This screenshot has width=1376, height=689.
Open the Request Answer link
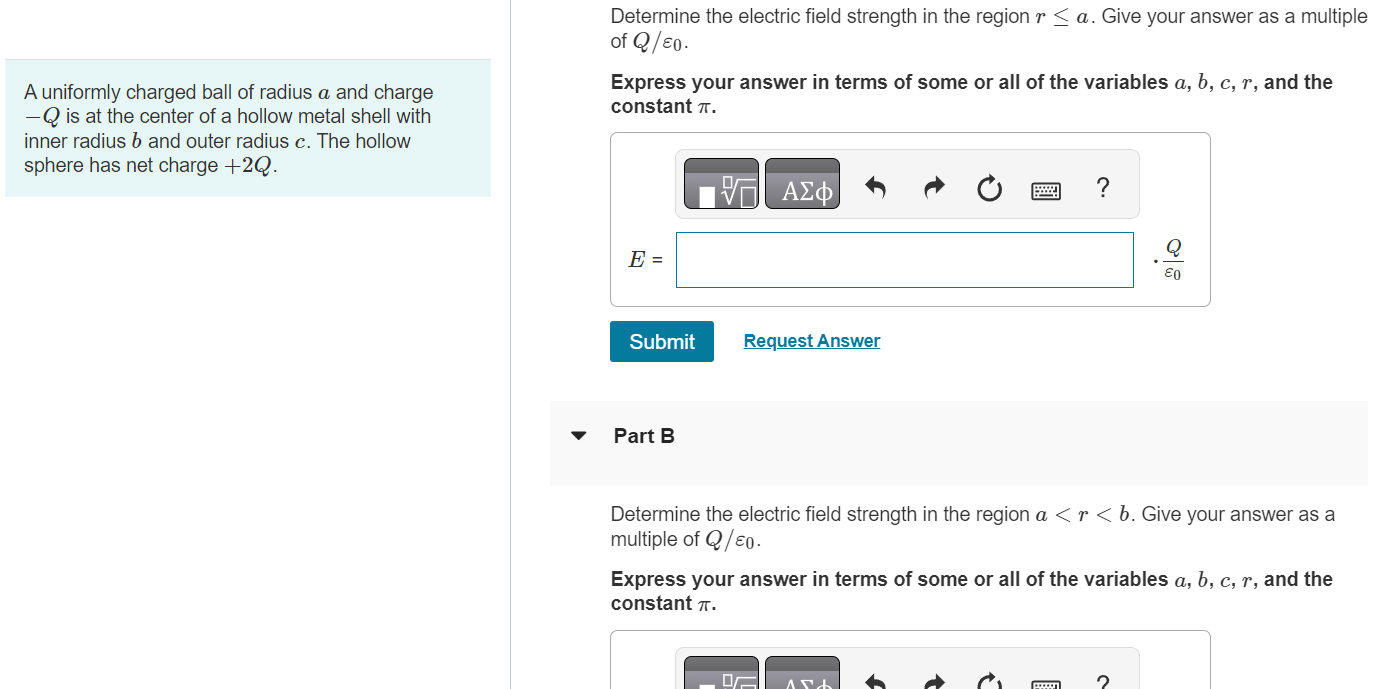tap(811, 341)
